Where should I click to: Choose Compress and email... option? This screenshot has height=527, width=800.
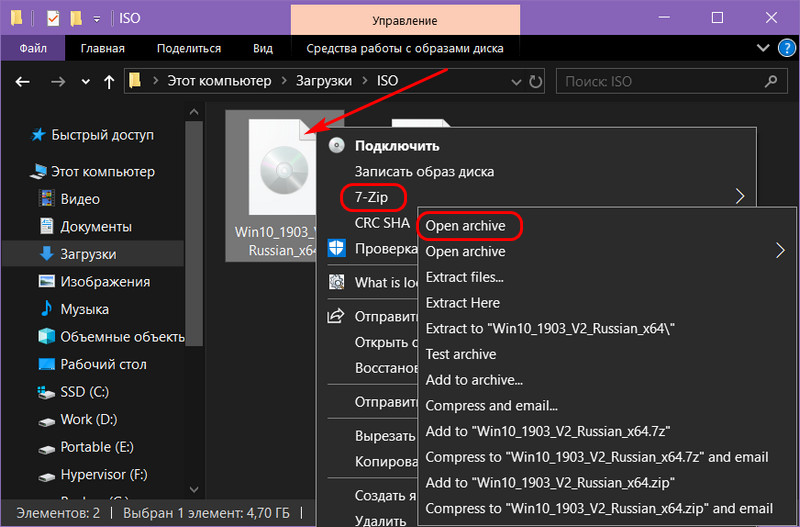(491, 406)
